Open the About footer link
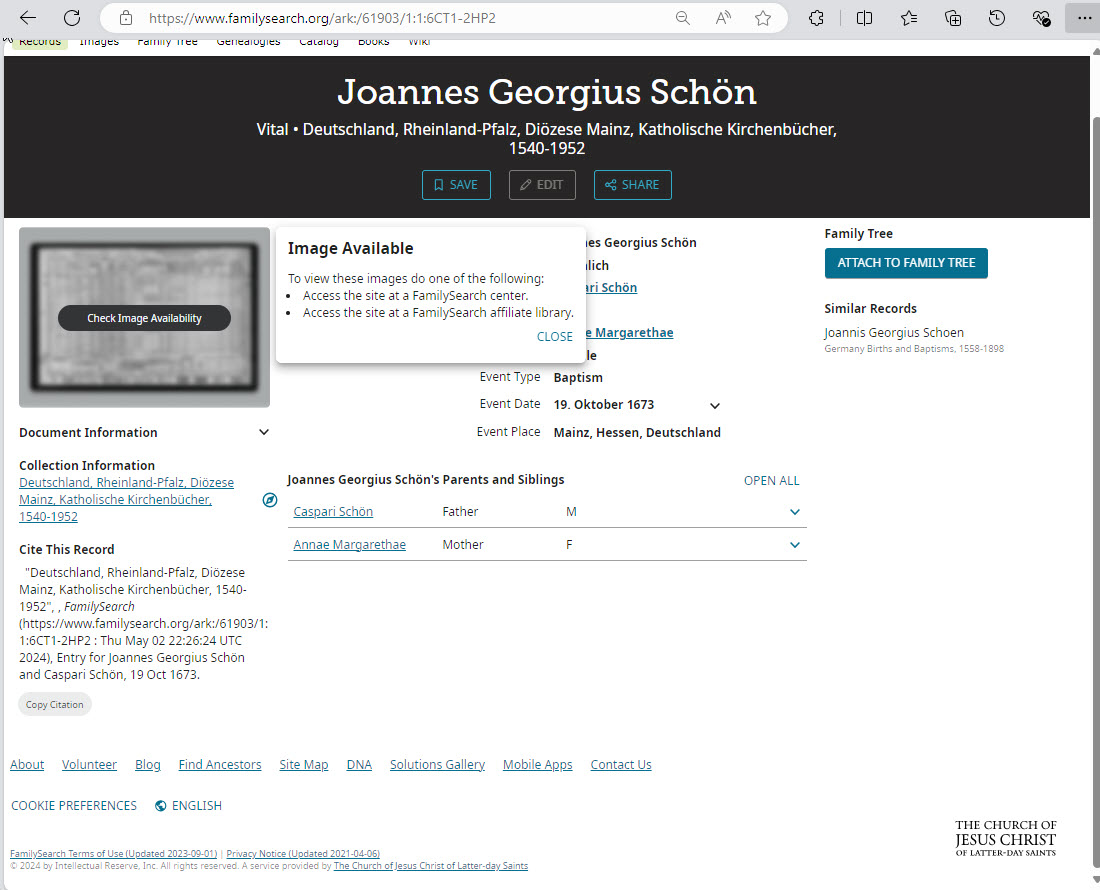 pyautogui.click(x=27, y=764)
